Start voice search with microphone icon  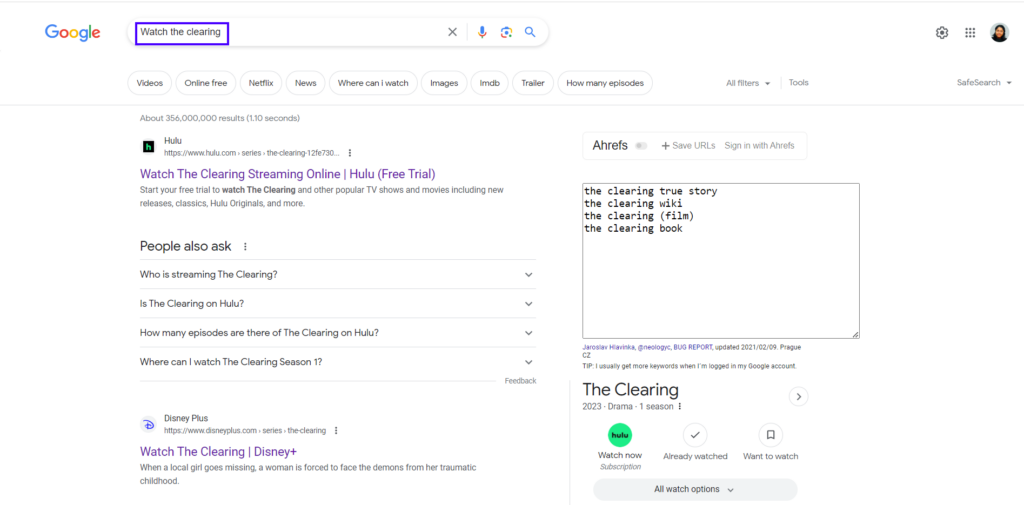(x=482, y=32)
